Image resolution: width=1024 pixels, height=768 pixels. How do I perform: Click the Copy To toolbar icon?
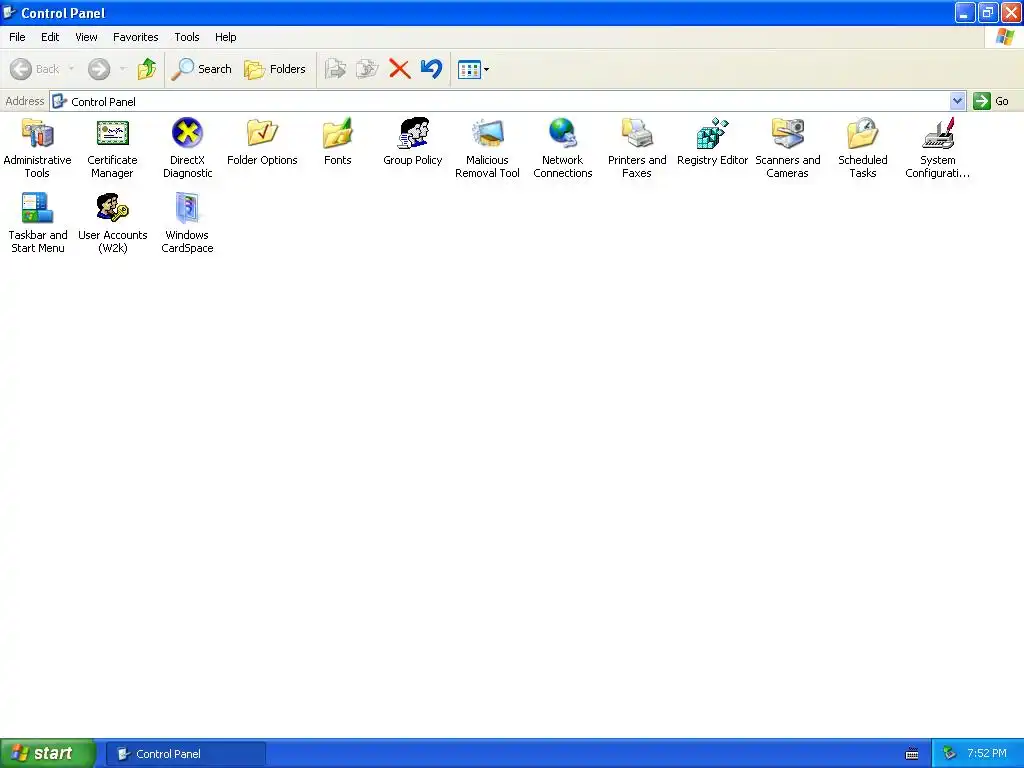(368, 69)
